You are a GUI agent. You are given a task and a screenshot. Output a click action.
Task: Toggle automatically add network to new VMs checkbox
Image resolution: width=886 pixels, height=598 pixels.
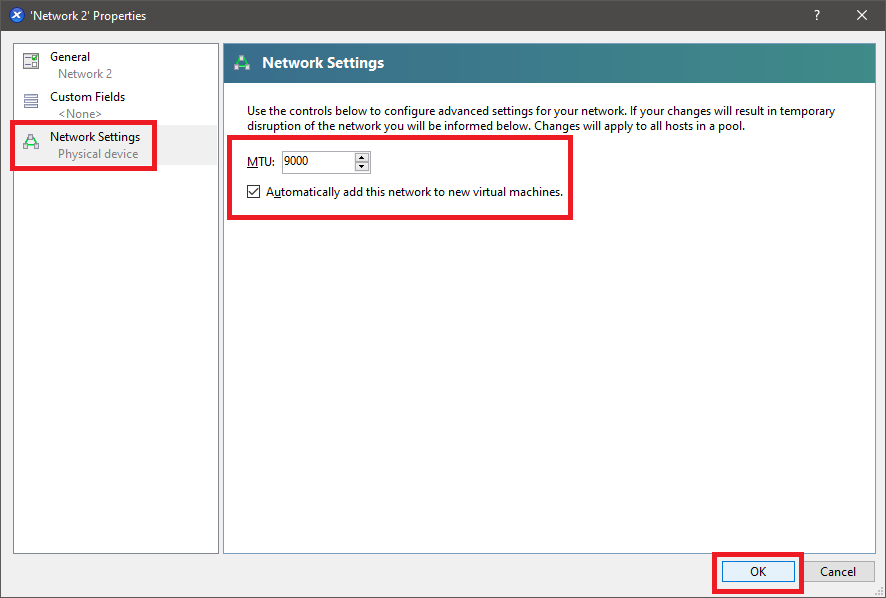point(253,191)
